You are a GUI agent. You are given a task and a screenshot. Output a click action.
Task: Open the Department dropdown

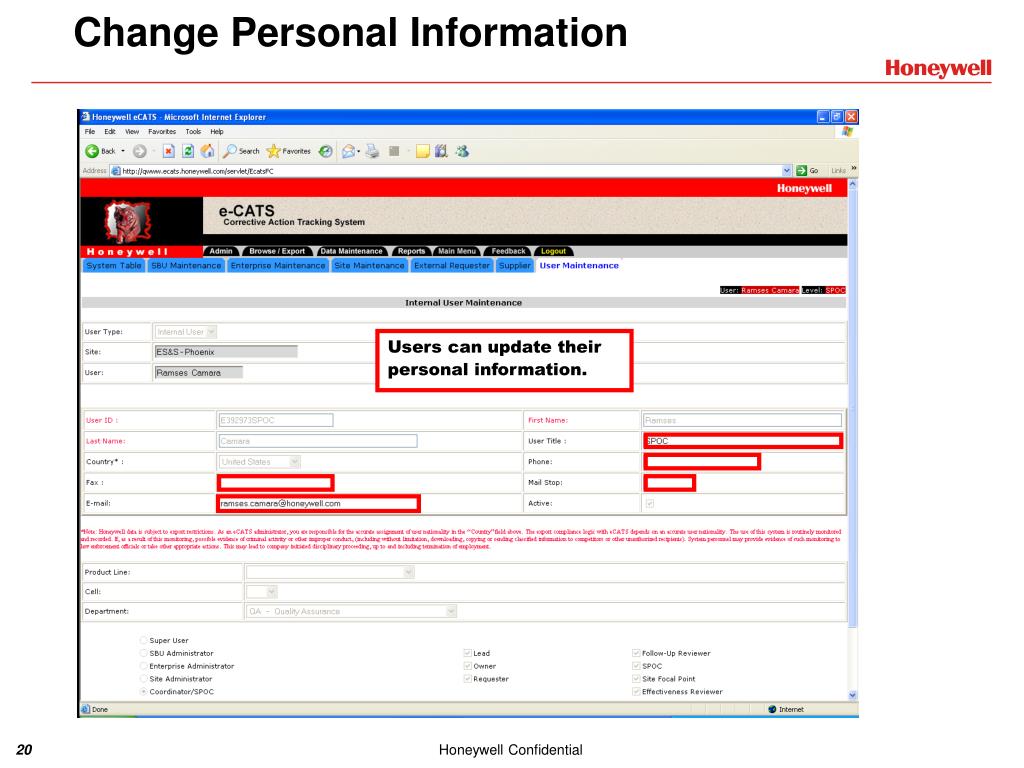coord(451,611)
